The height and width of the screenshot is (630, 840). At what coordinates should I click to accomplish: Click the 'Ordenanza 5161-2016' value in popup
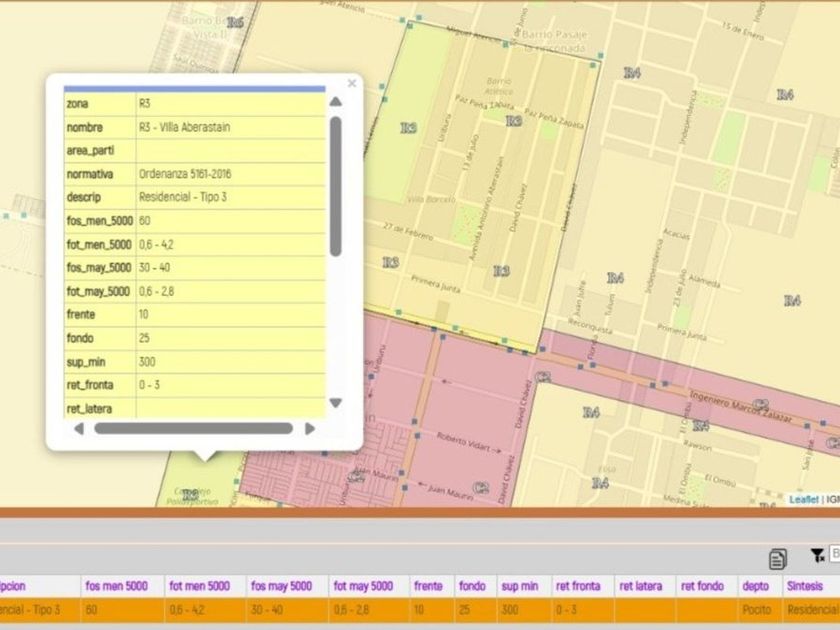[x=185, y=174]
